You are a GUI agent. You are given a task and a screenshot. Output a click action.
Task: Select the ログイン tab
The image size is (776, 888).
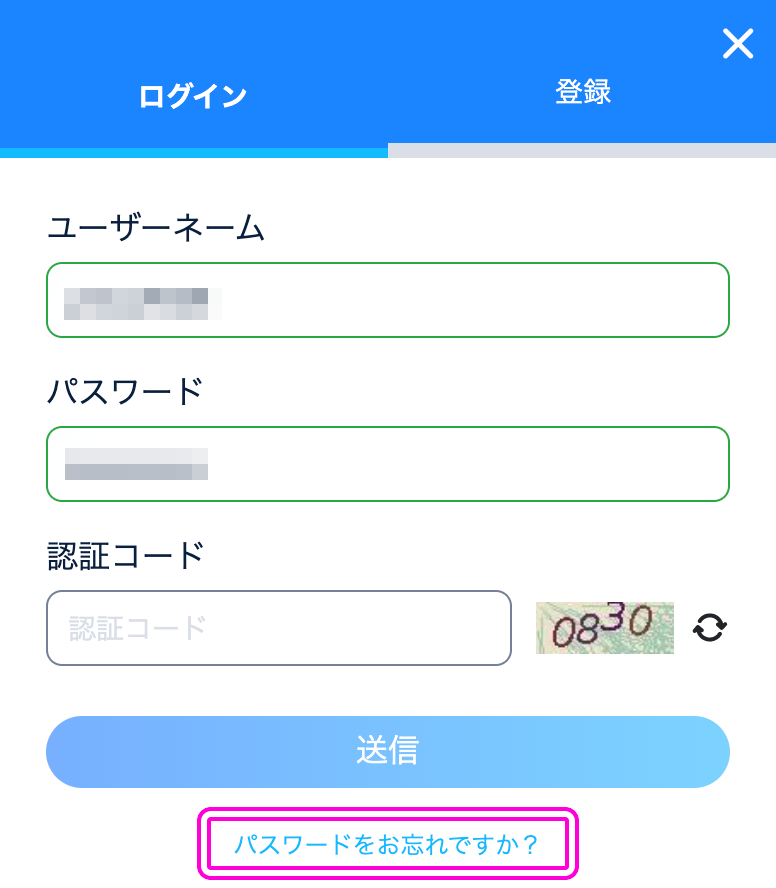coord(193,96)
